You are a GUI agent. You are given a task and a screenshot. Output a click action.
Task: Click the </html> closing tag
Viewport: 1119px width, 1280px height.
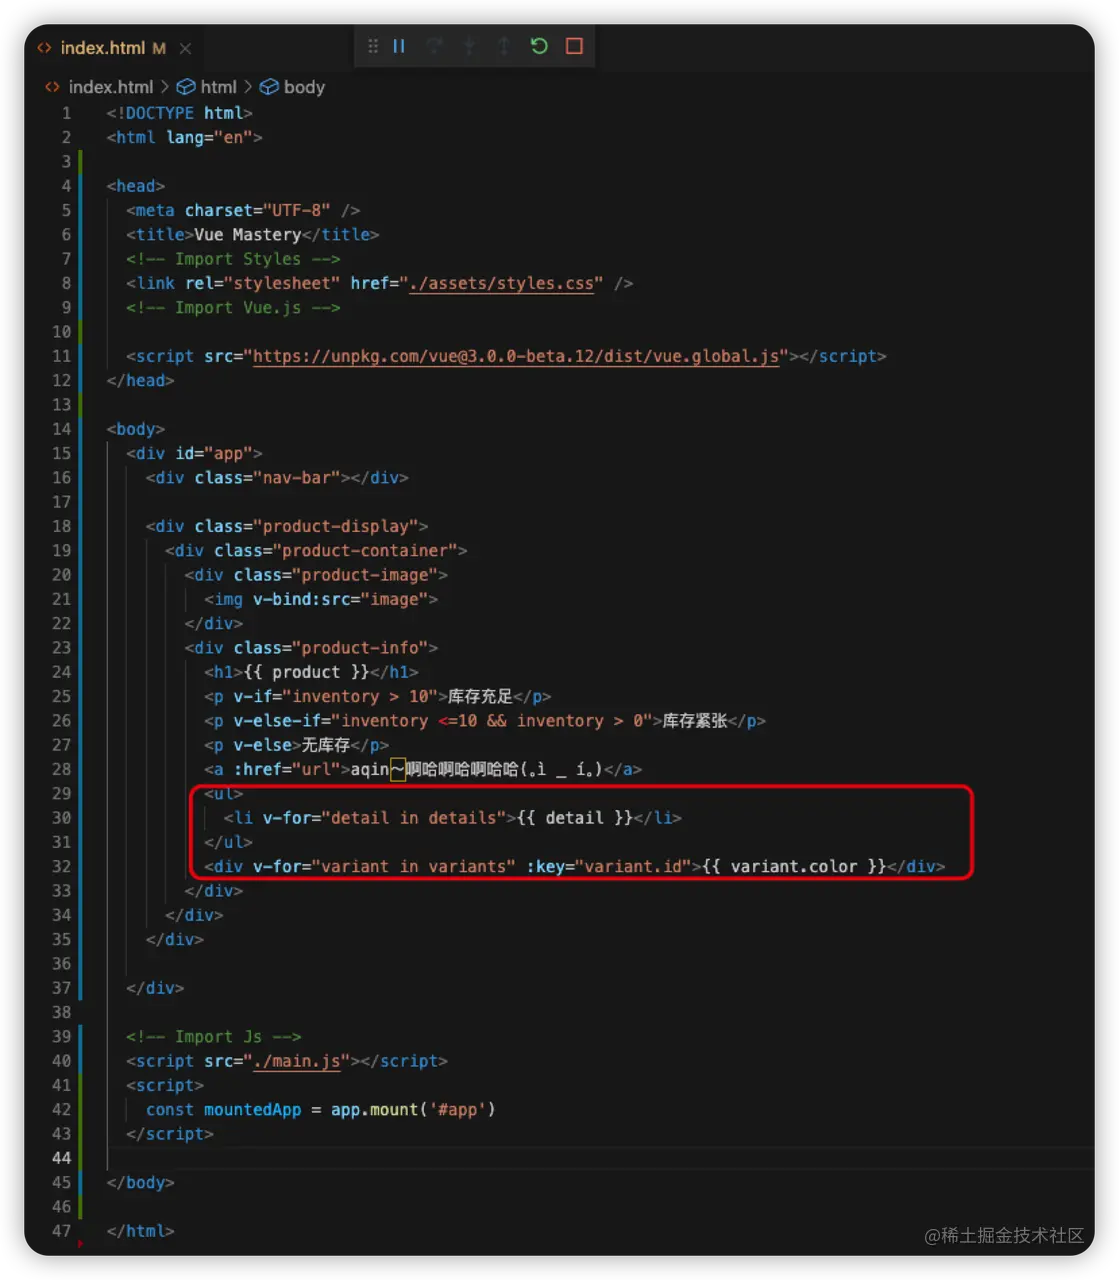pos(140,1231)
